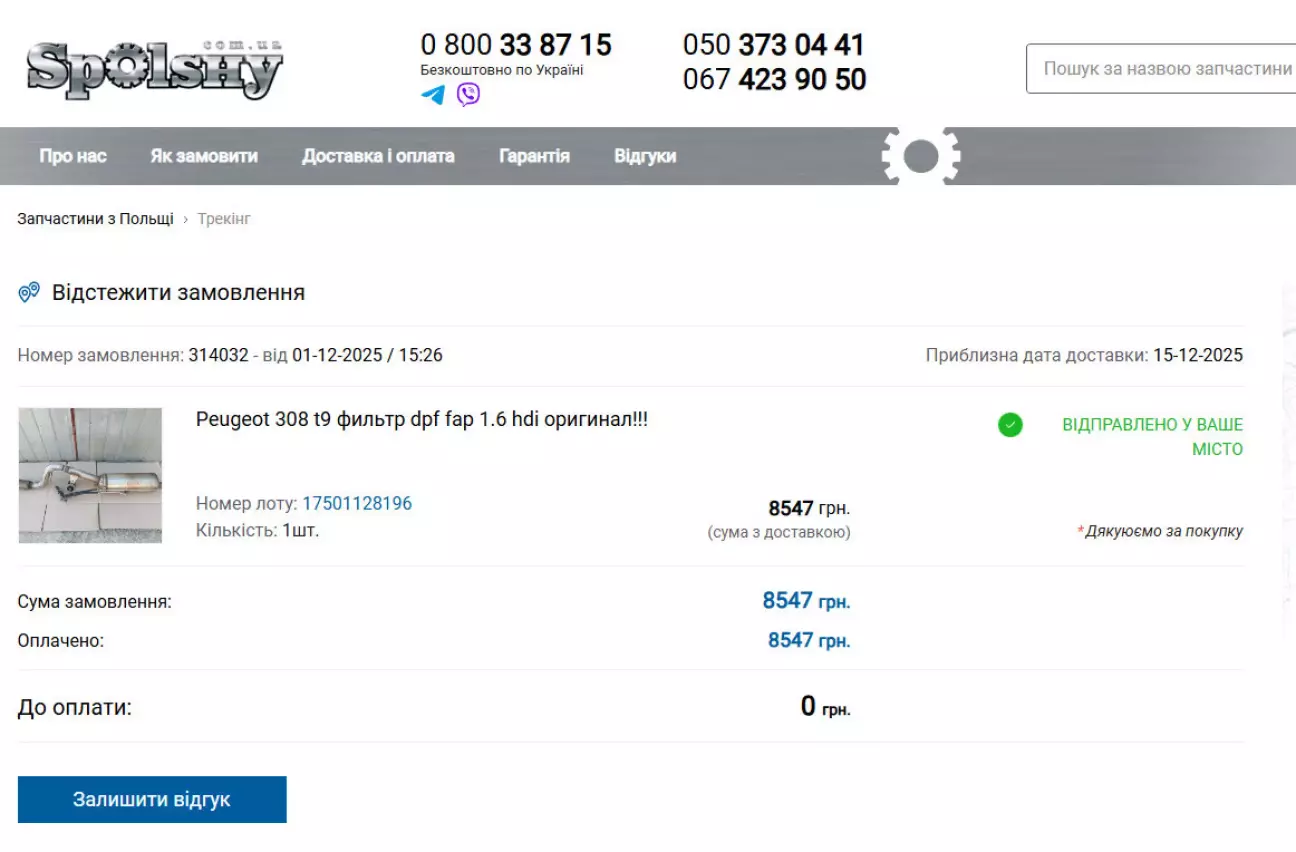The width and height of the screenshot is (1296, 852).
Task: Open the Відгуки page
Action: [645, 156]
